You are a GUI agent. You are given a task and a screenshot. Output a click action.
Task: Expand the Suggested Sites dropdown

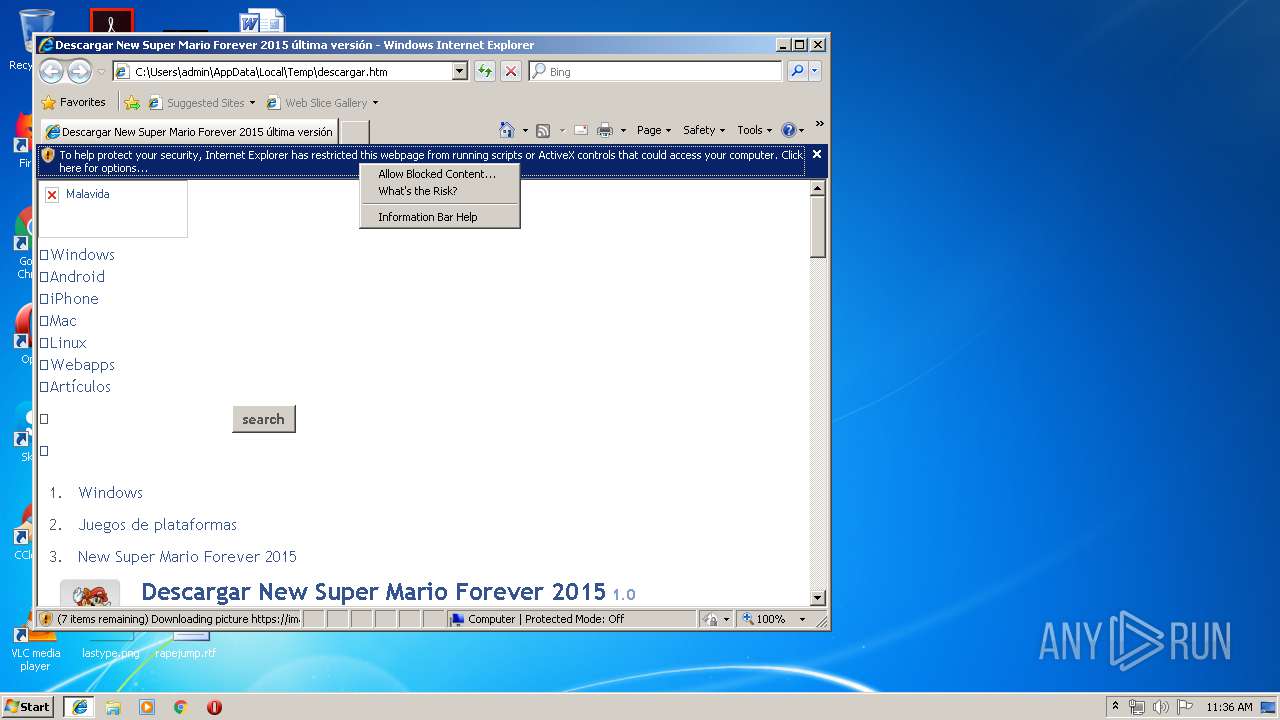coord(252,103)
